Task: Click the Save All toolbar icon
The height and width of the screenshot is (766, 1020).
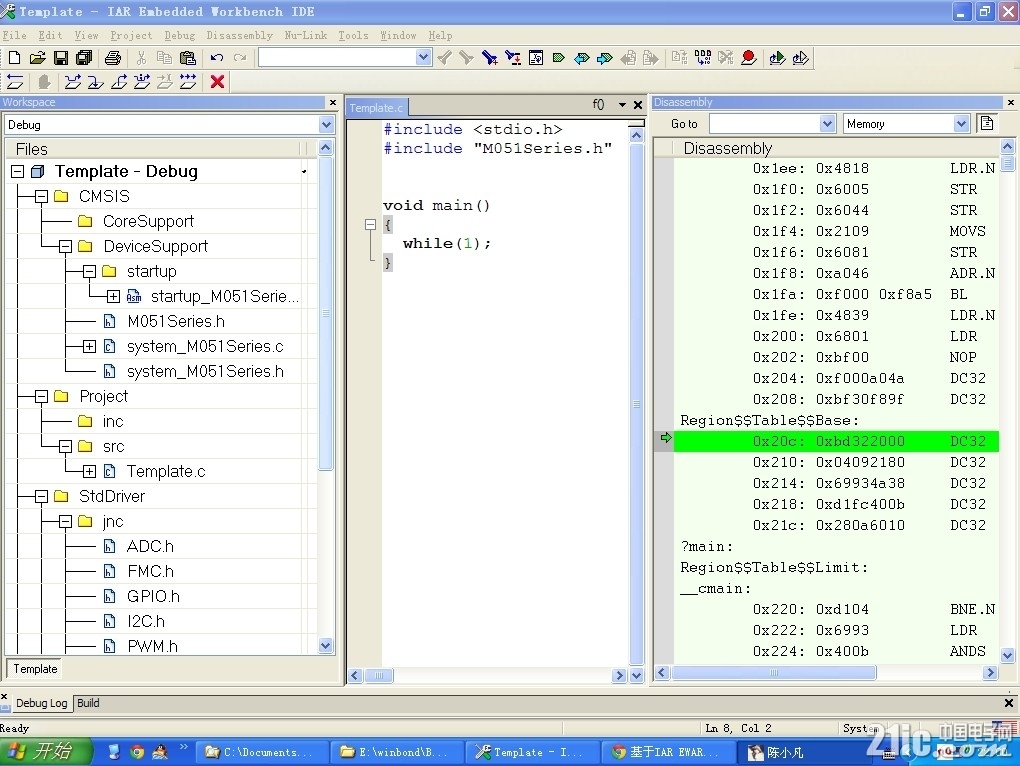Action: pos(84,58)
